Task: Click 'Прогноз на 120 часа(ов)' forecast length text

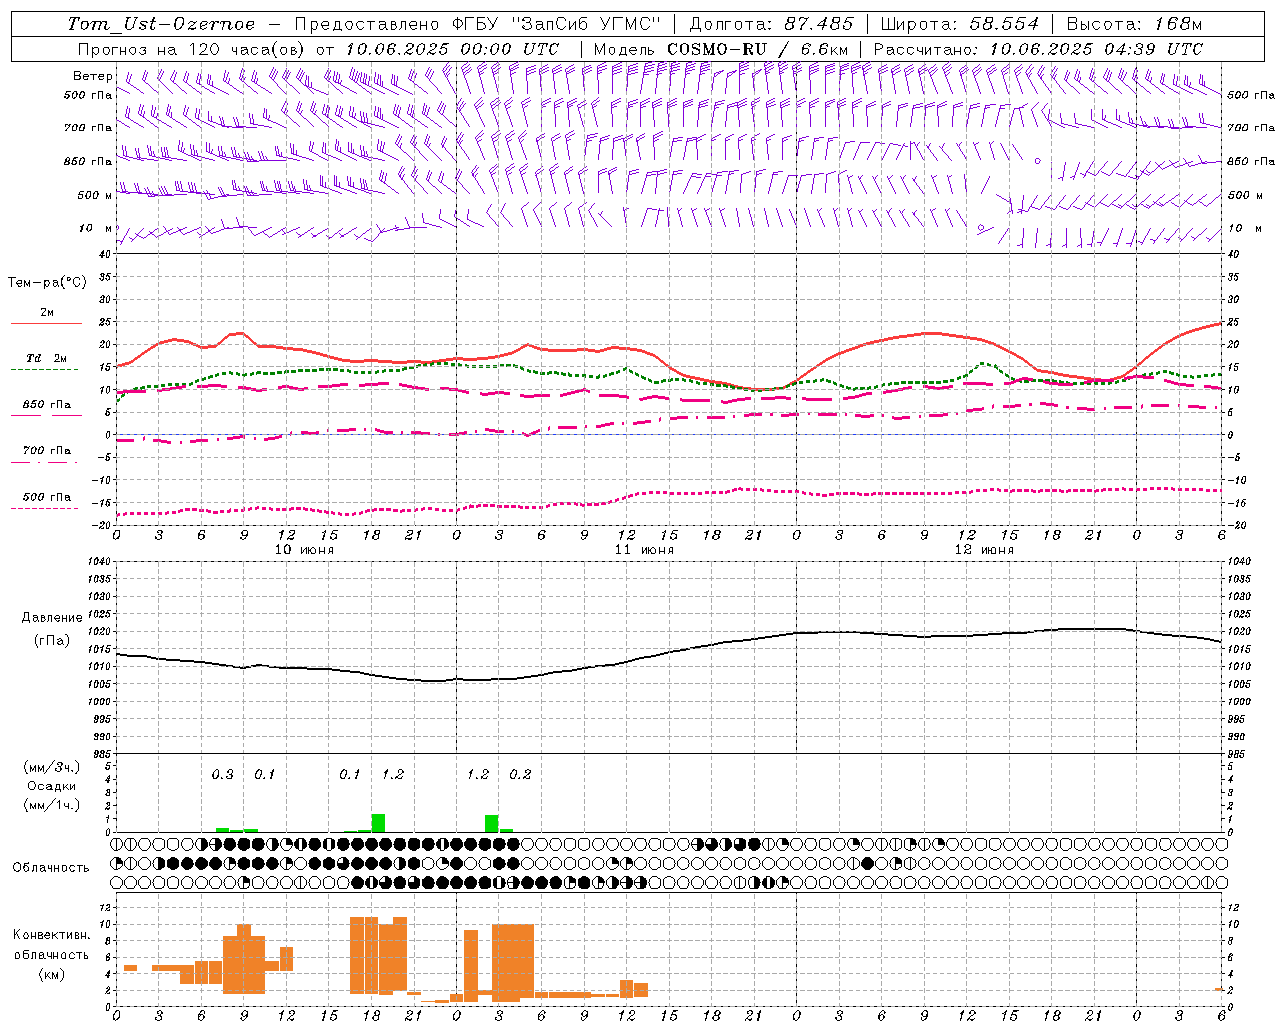Action: [x=193, y=49]
